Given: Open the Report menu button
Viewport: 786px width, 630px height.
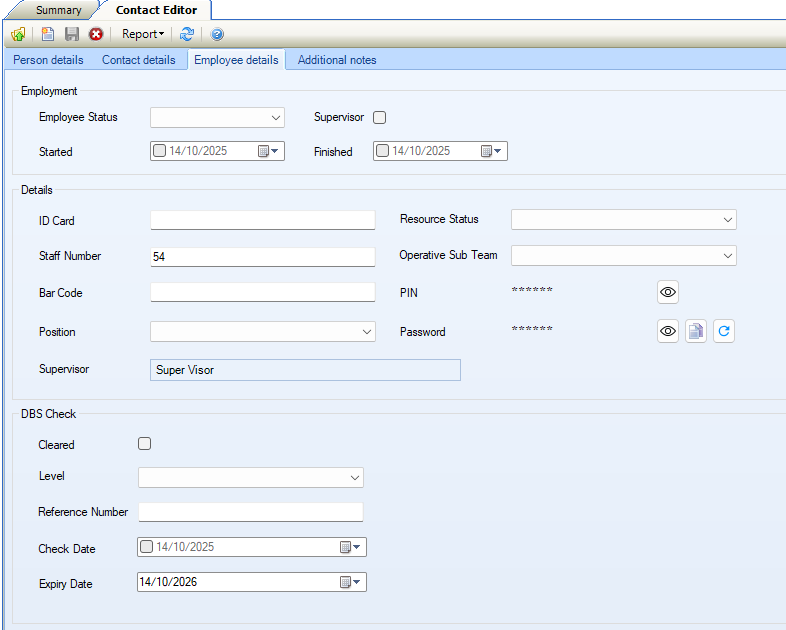Looking at the screenshot, I should click(142, 34).
